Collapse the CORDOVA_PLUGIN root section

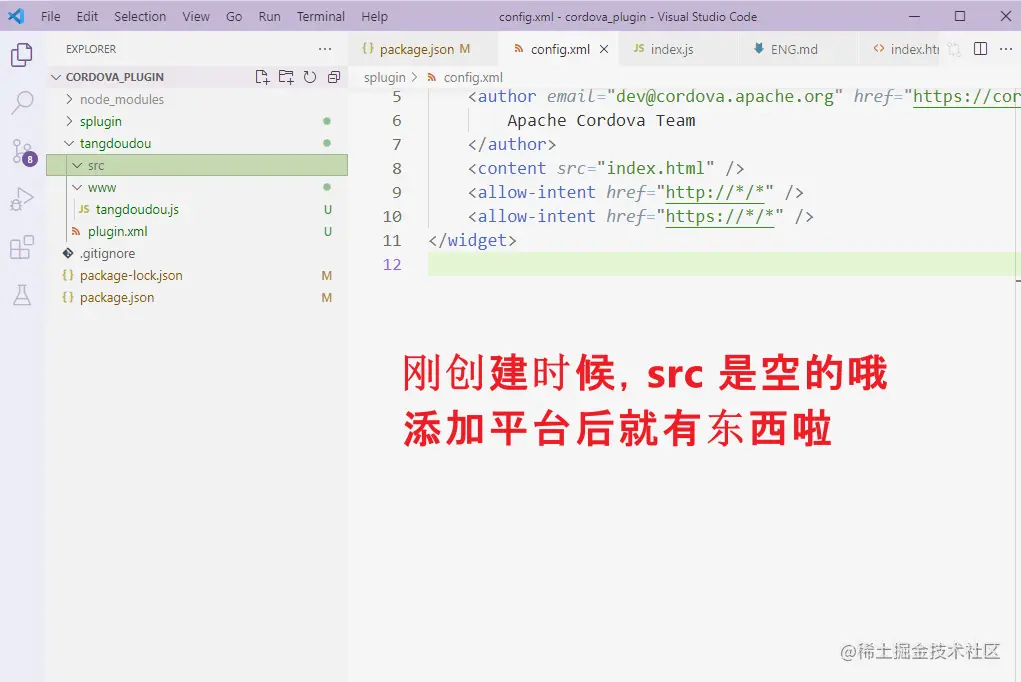(56, 77)
